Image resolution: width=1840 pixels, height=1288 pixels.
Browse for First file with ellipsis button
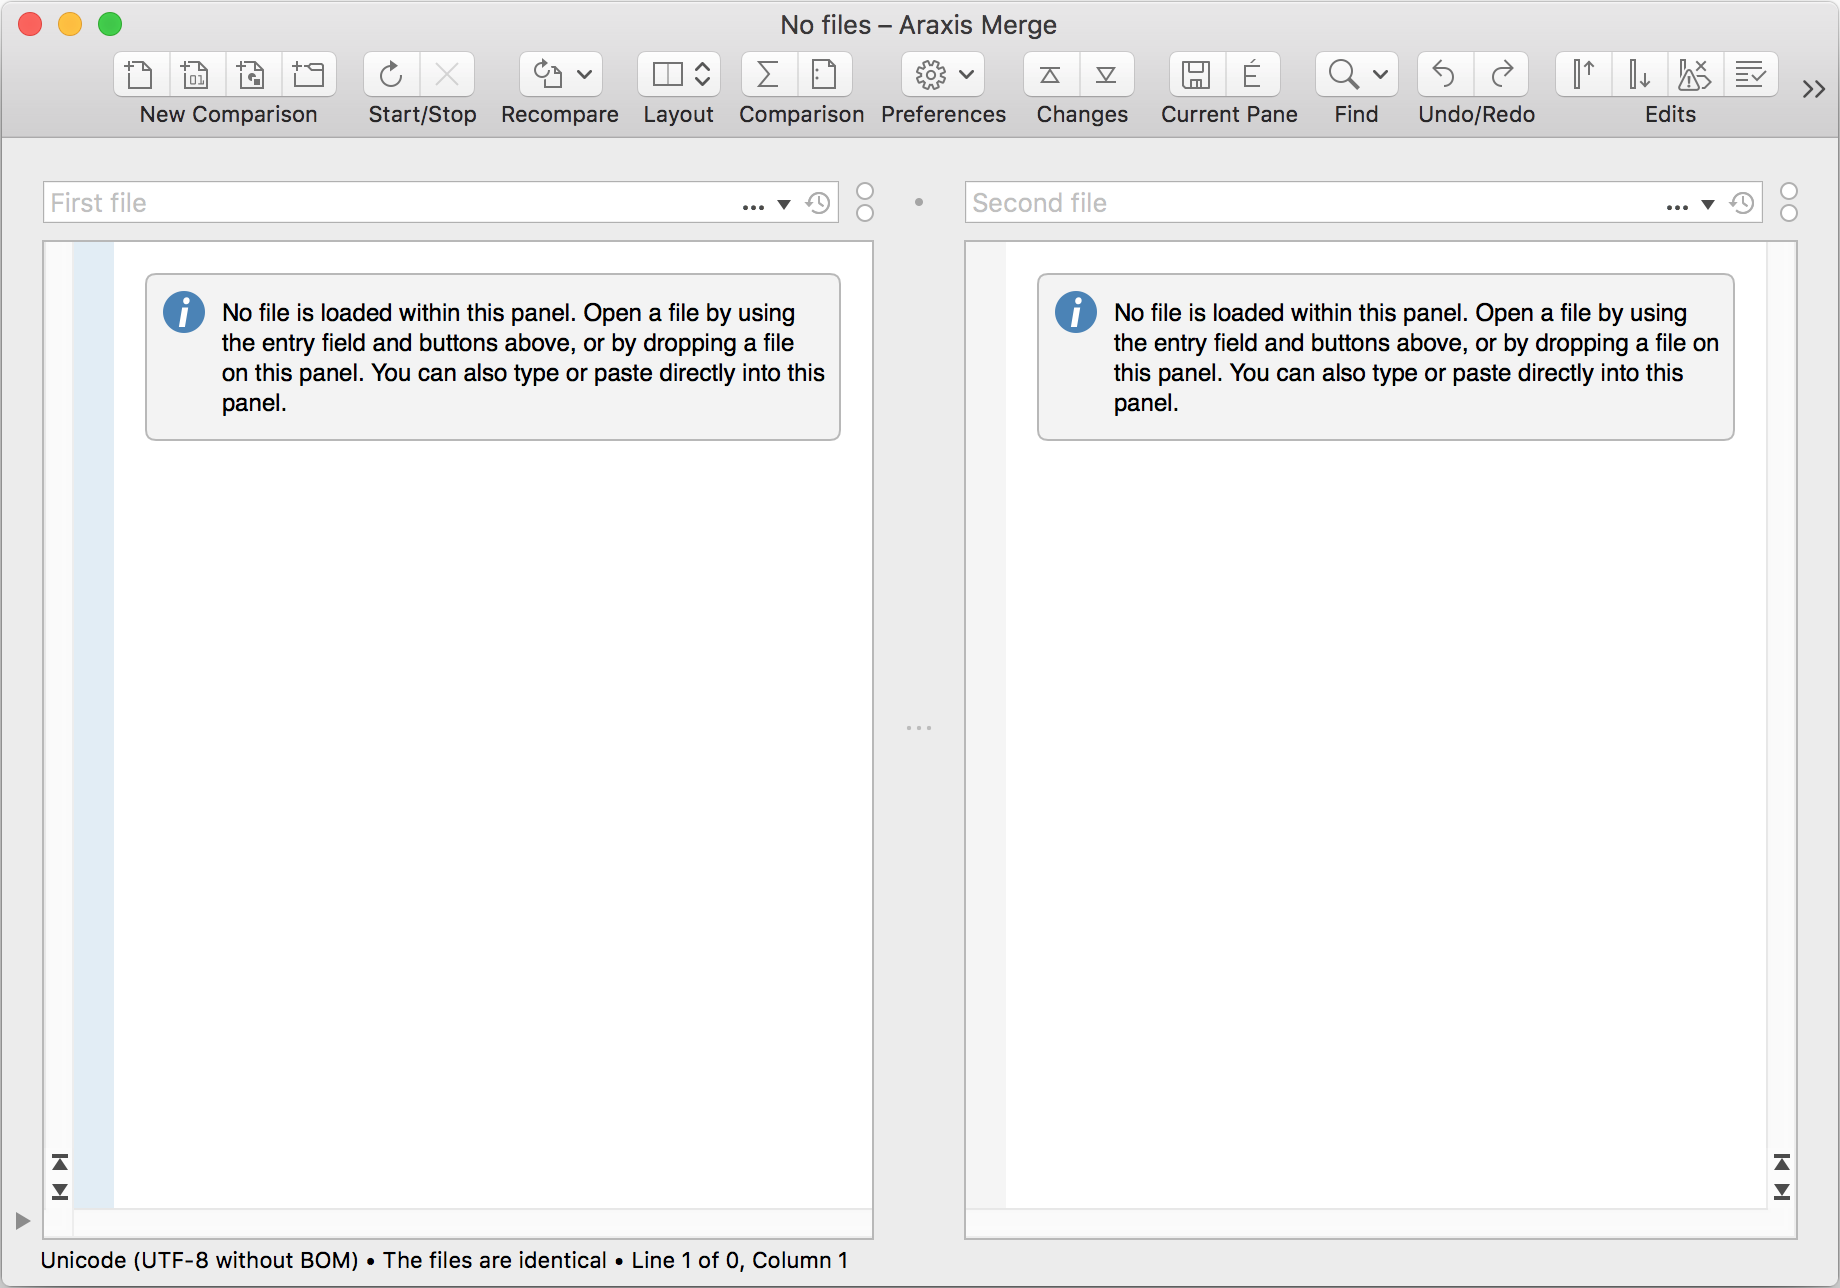pyautogui.click(x=755, y=204)
